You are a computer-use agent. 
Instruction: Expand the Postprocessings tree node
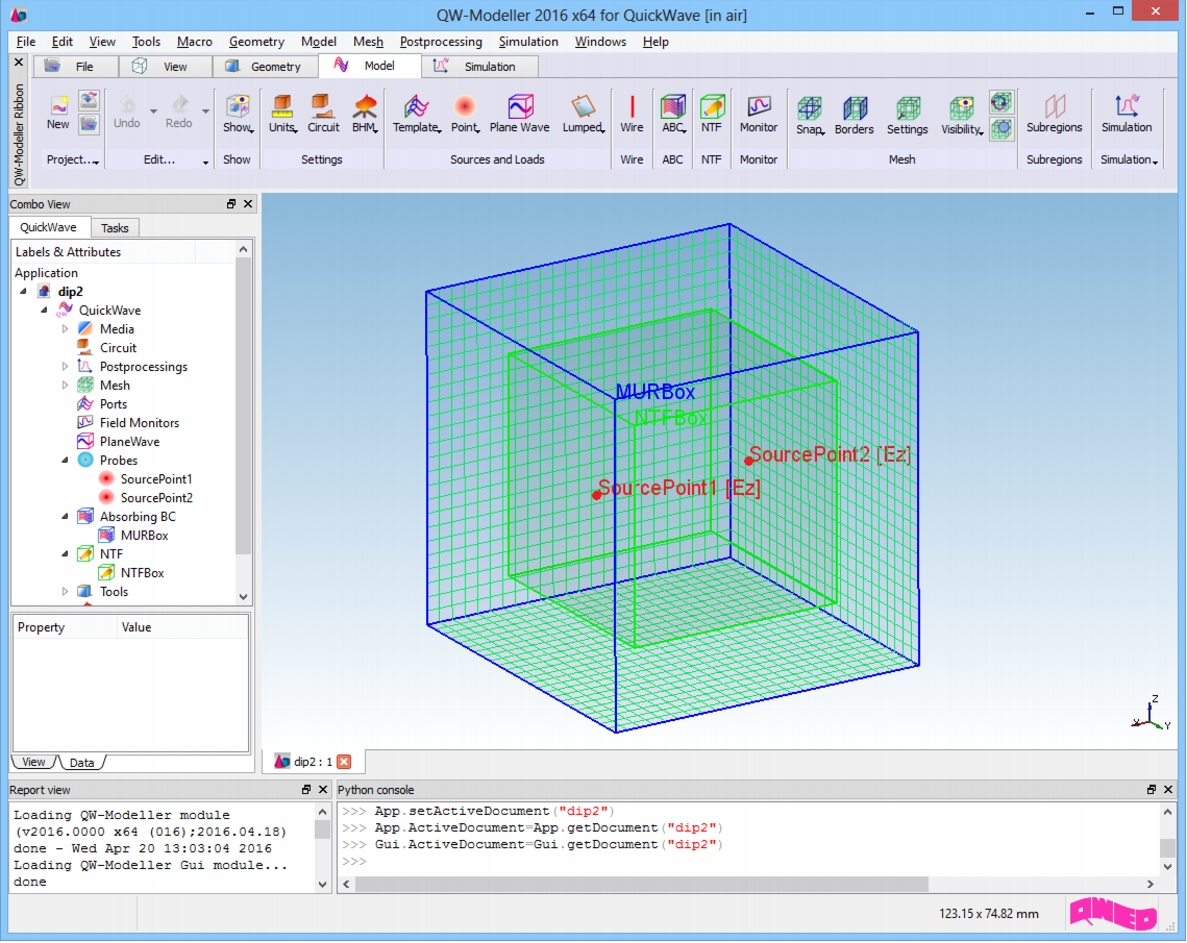(x=65, y=366)
